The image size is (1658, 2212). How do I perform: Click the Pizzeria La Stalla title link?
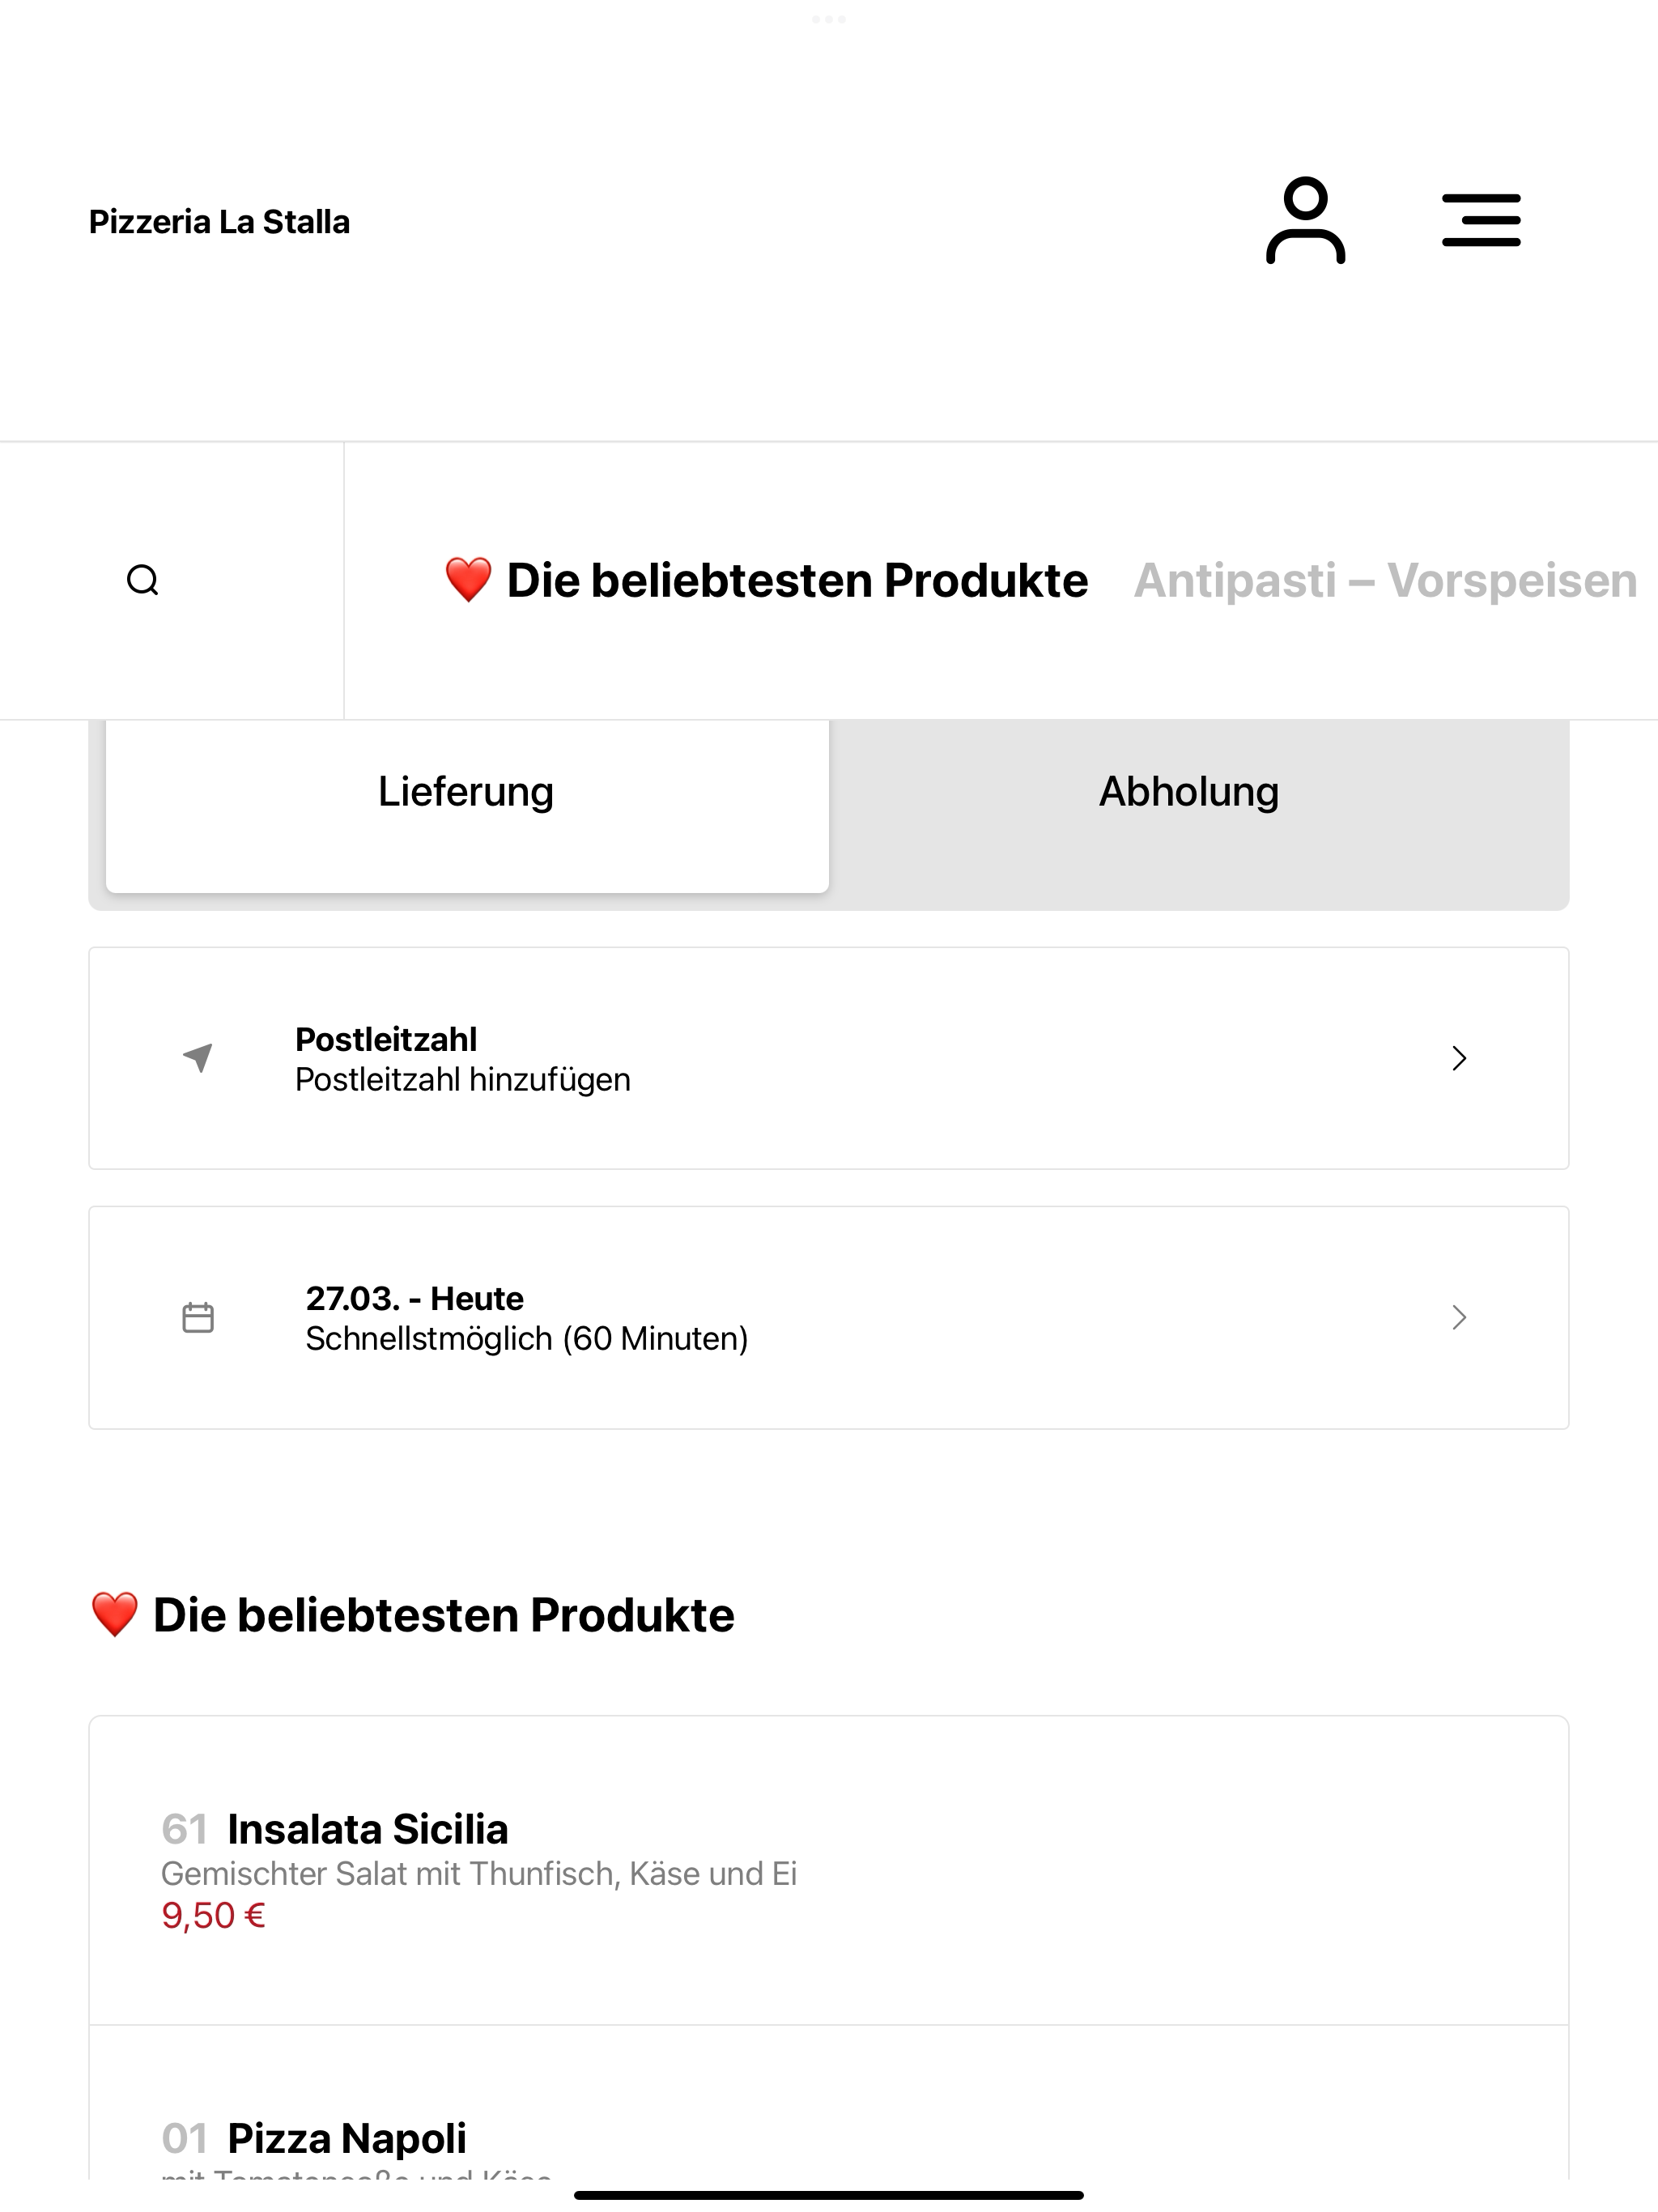(220, 221)
